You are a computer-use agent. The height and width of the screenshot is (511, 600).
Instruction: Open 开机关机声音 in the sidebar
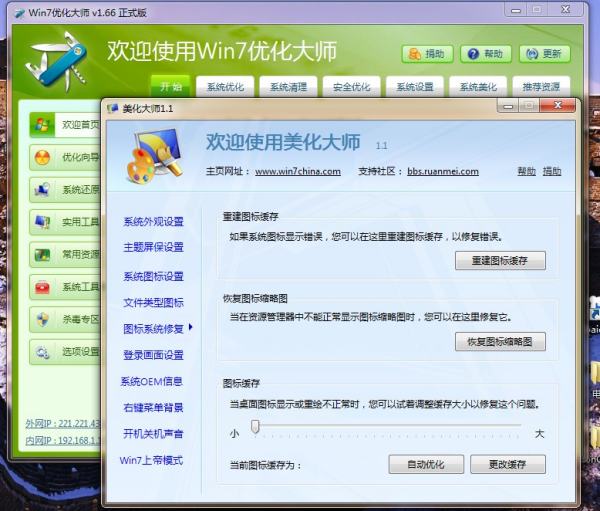click(x=153, y=434)
